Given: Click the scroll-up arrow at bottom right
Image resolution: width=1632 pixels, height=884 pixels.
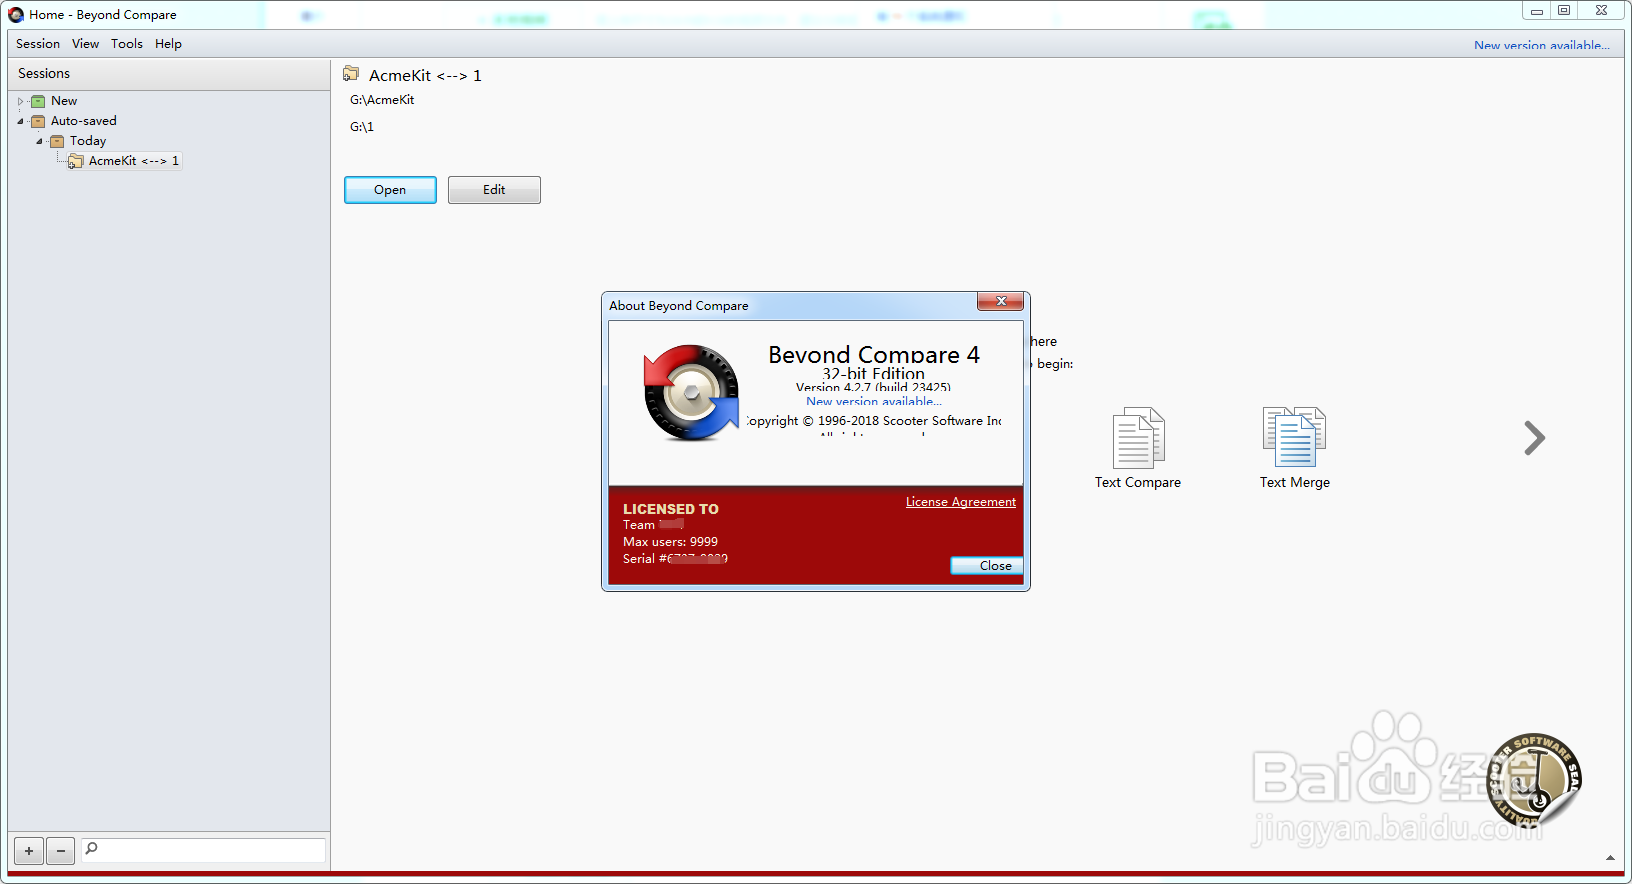Looking at the screenshot, I should (x=1610, y=858).
